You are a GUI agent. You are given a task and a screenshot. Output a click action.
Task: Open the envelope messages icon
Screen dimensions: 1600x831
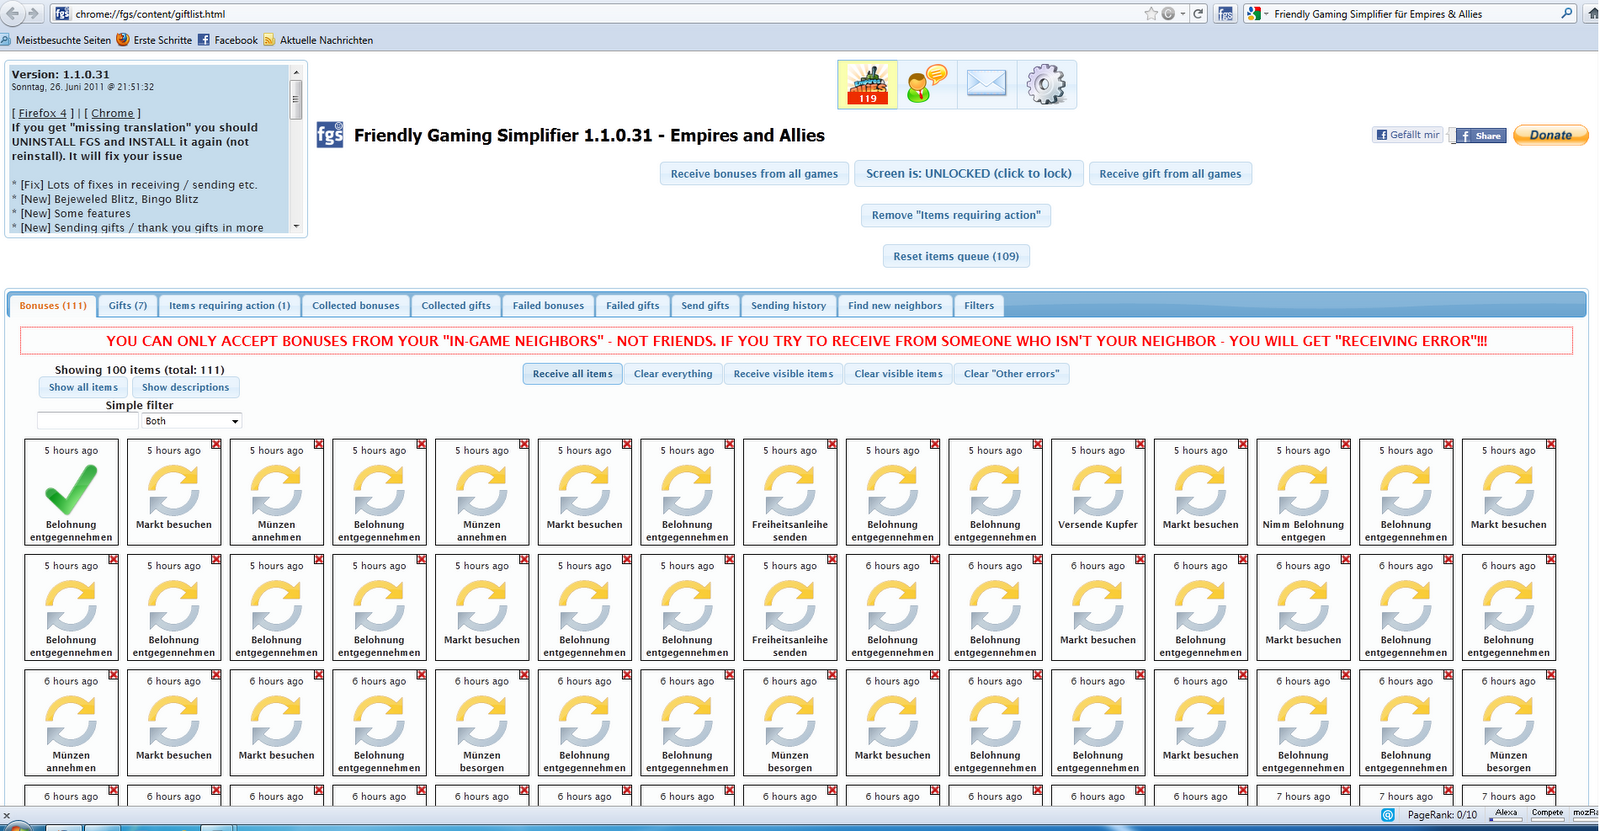[x=986, y=85]
